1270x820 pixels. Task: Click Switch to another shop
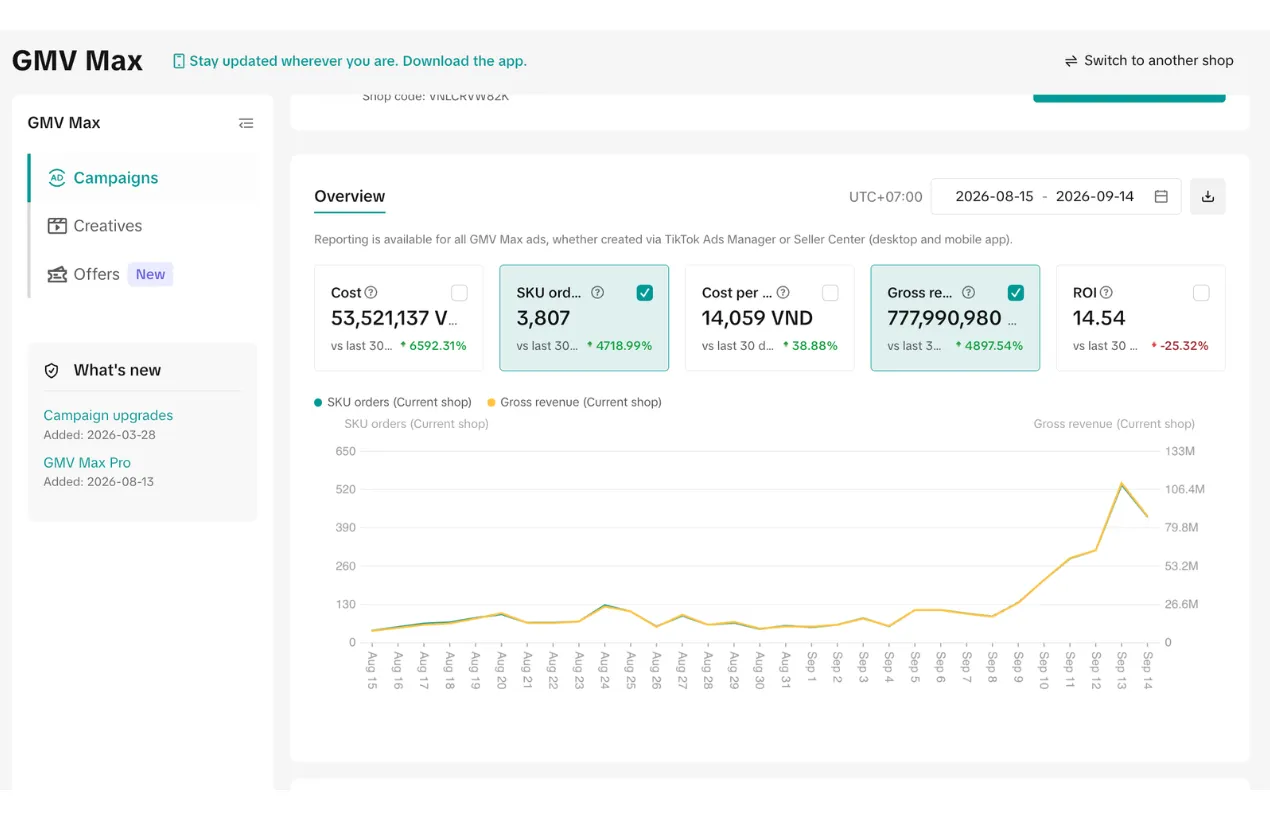(1149, 61)
